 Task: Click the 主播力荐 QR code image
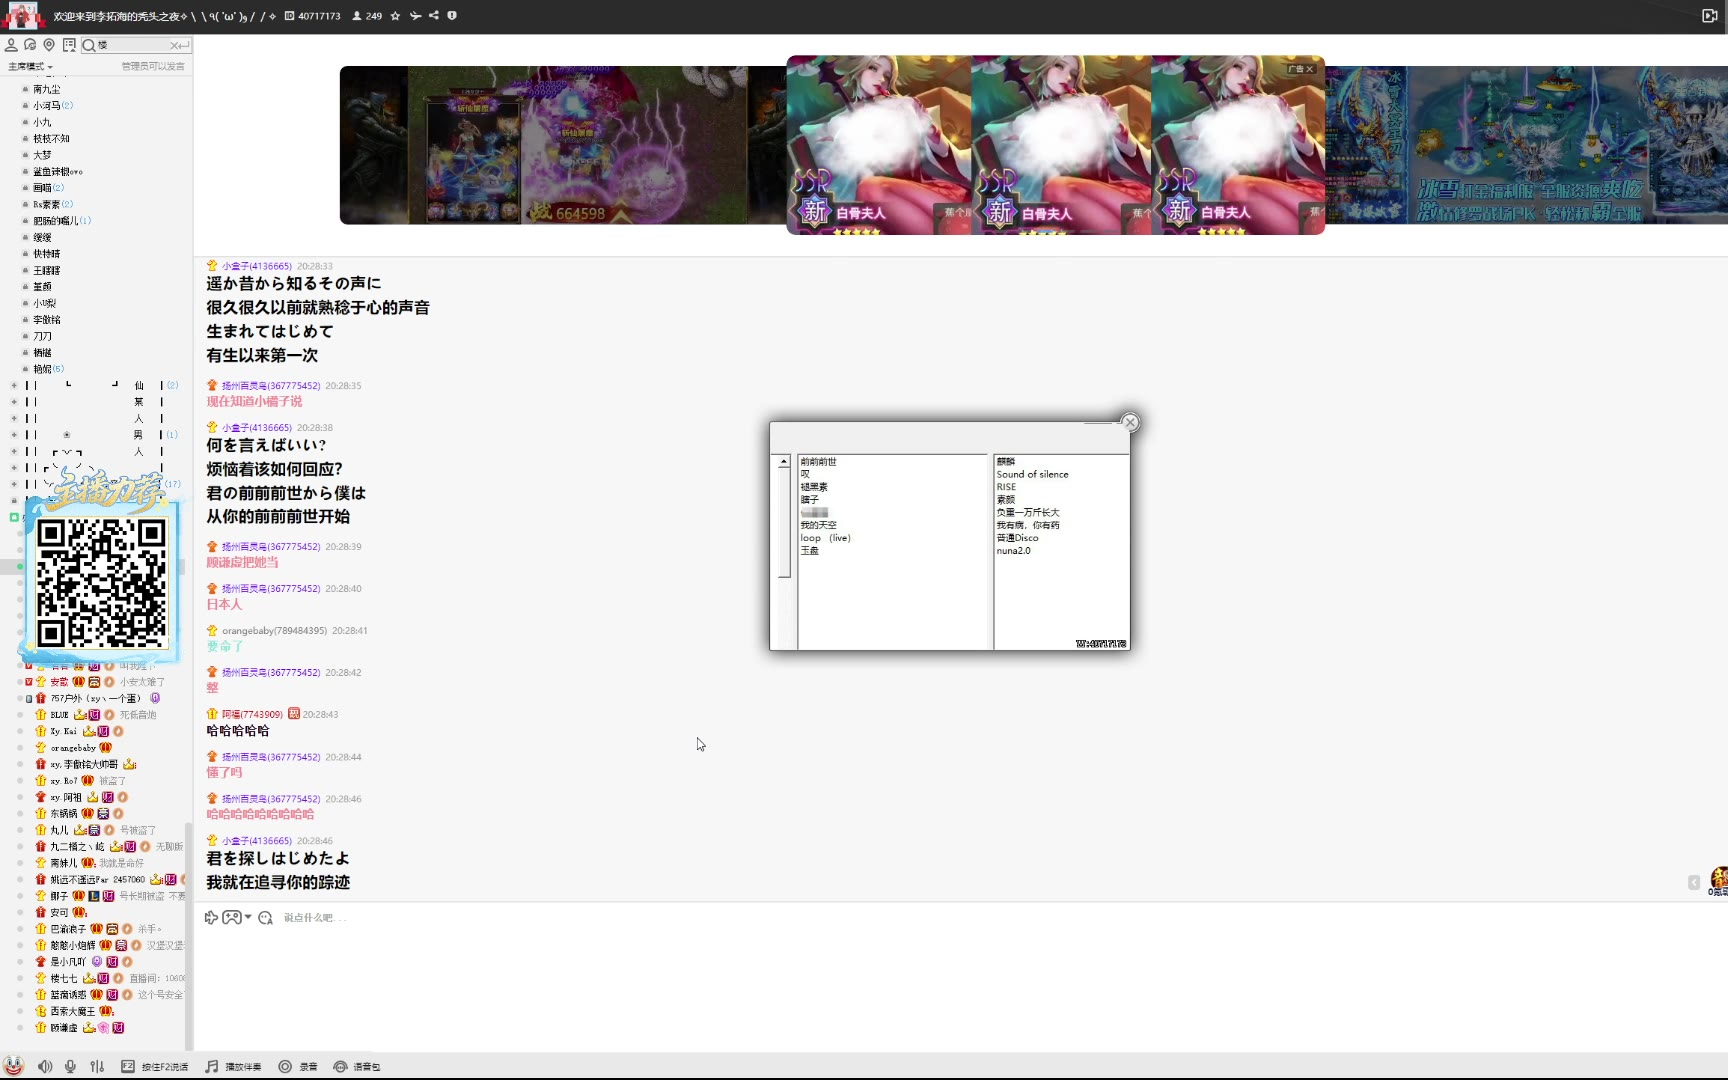coord(101,583)
